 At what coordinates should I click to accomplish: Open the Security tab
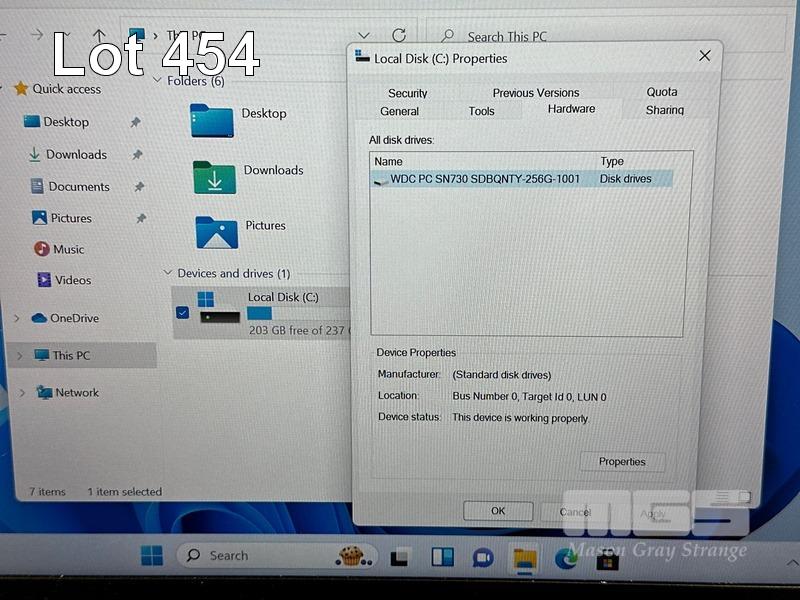coord(407,93)
